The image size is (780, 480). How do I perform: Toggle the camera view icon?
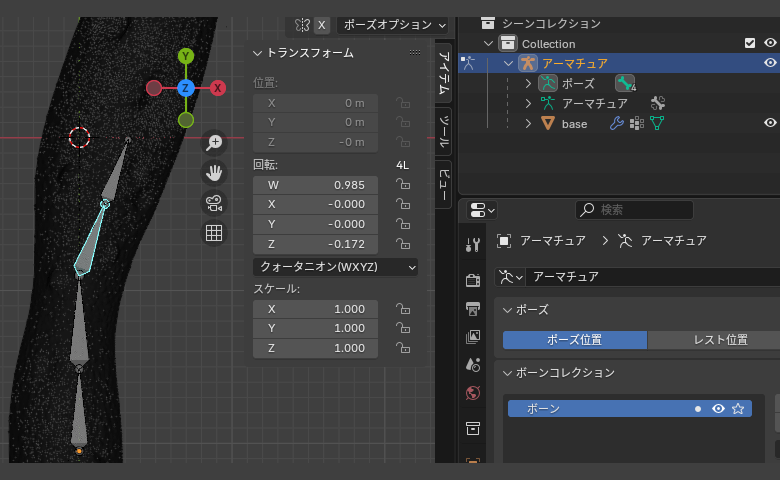pyautogui.click(x=213, y=203)
